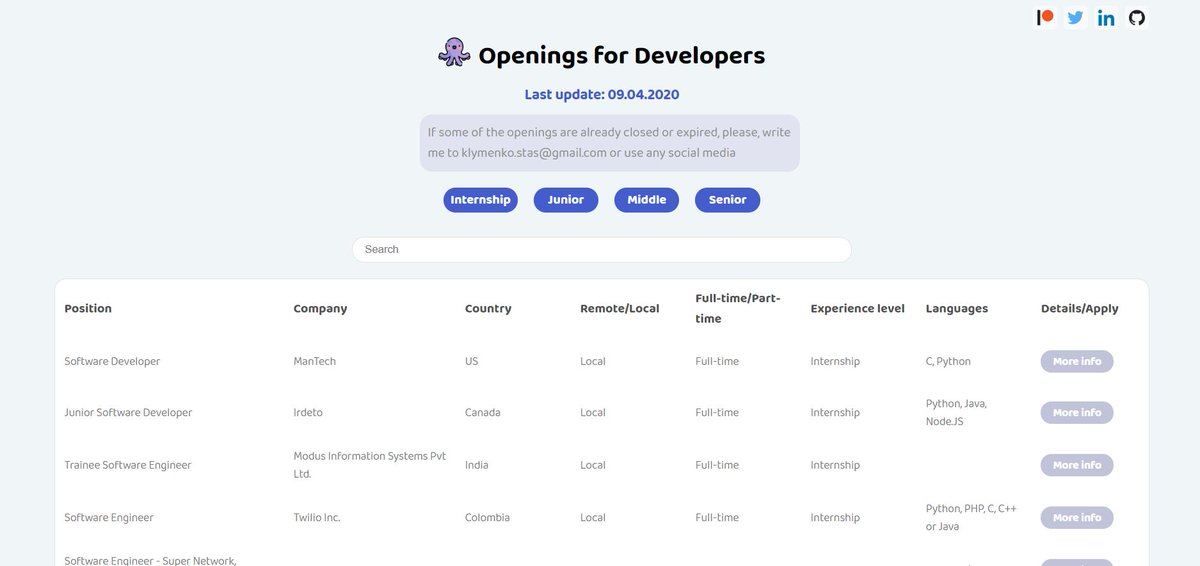Select the 'Trainee Software Engineer' position cell
This screenshot has height=566, width=1200.
pos(128,465)
